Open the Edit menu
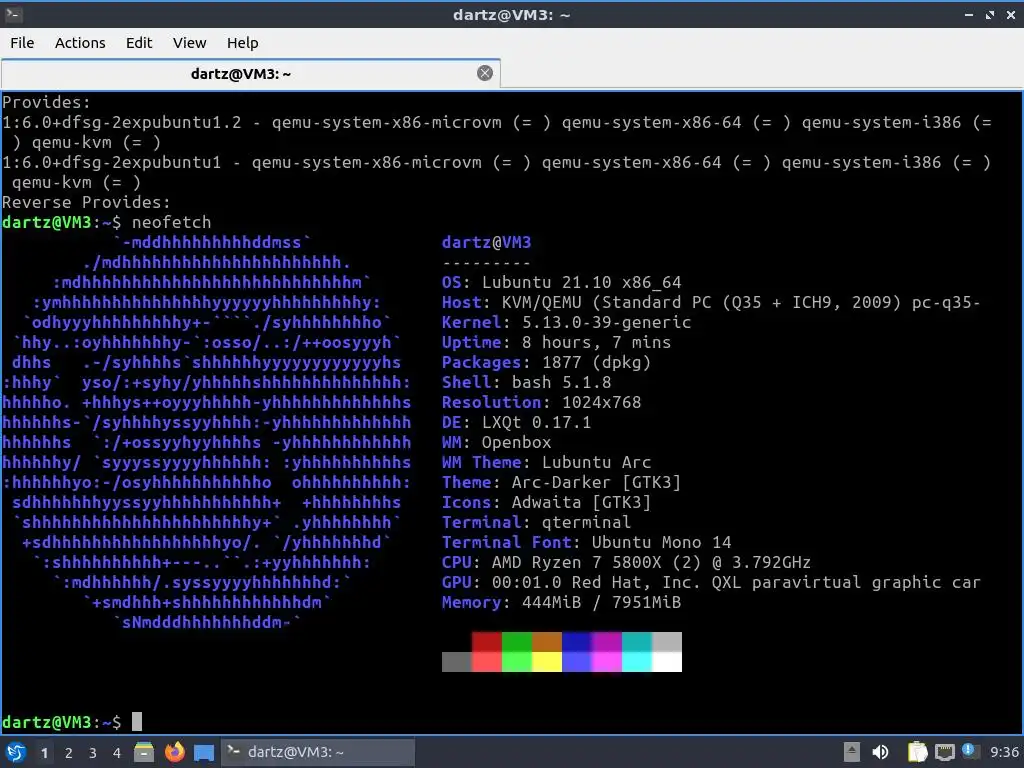Image resolution: width=1024 pixels, height=768 pixels. point(139,43)
